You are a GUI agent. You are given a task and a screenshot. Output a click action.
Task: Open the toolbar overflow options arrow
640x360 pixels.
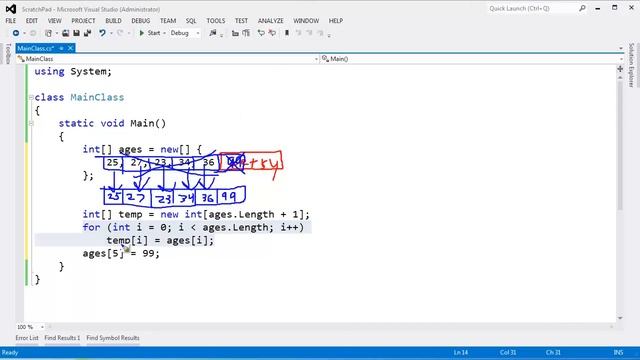[x=329, y=35]
